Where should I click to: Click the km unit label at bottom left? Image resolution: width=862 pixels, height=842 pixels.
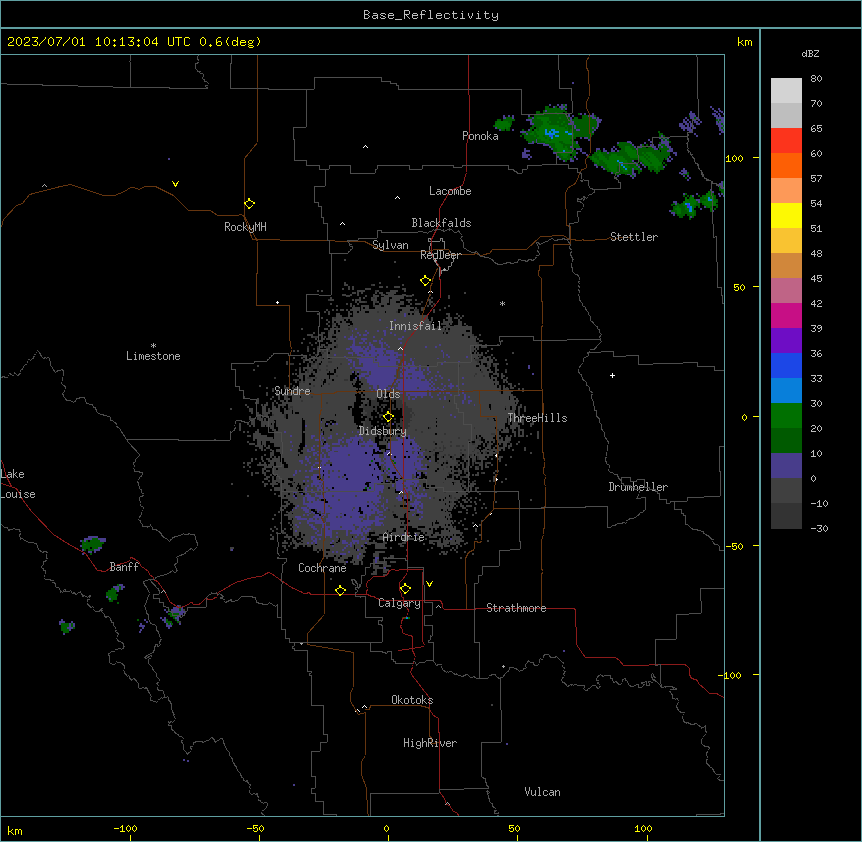tap(15, 831)
